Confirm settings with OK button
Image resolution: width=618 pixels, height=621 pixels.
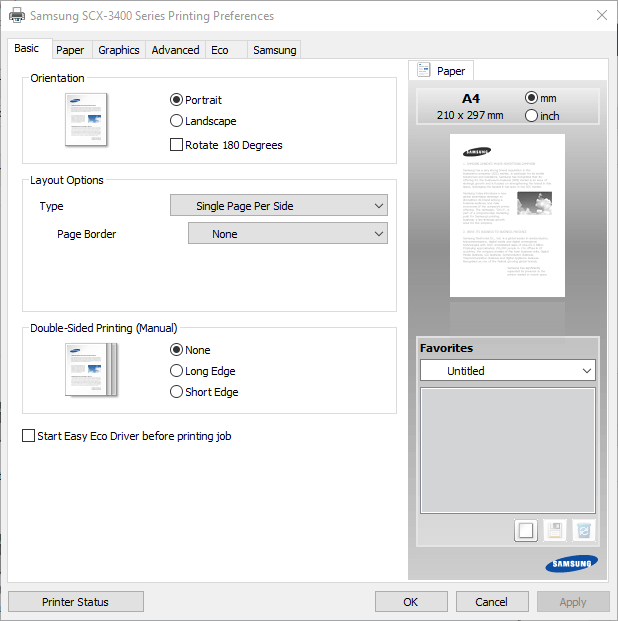click(x=411, y=602)
